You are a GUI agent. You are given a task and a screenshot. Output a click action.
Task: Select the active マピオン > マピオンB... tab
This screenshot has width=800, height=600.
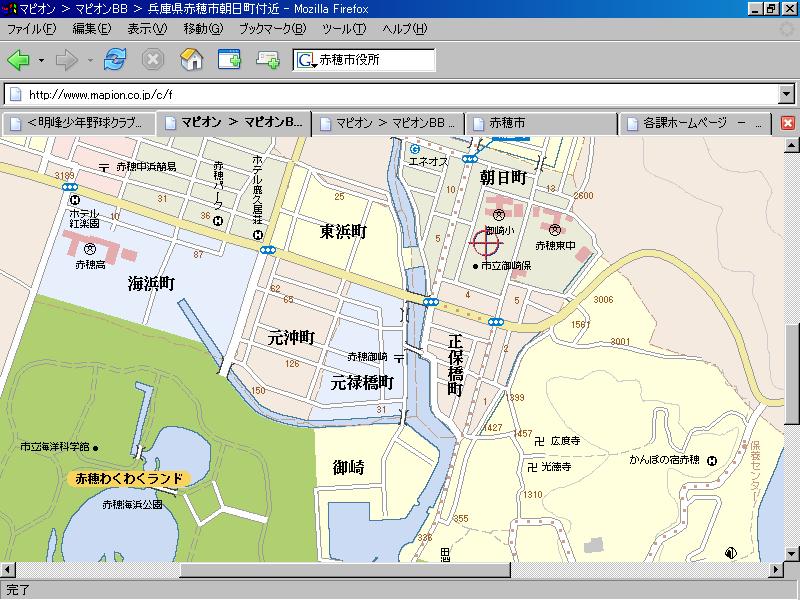pos(234,123)
